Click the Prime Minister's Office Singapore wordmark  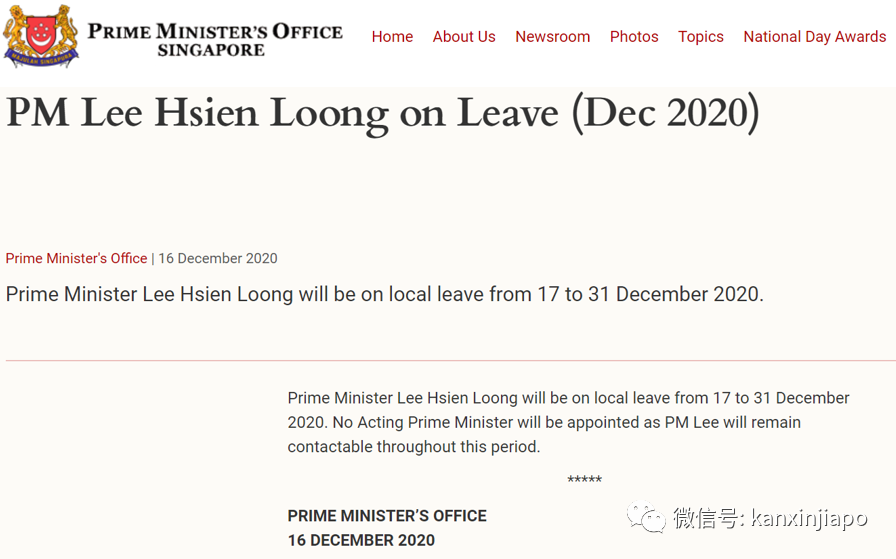(x=214, y=39)
